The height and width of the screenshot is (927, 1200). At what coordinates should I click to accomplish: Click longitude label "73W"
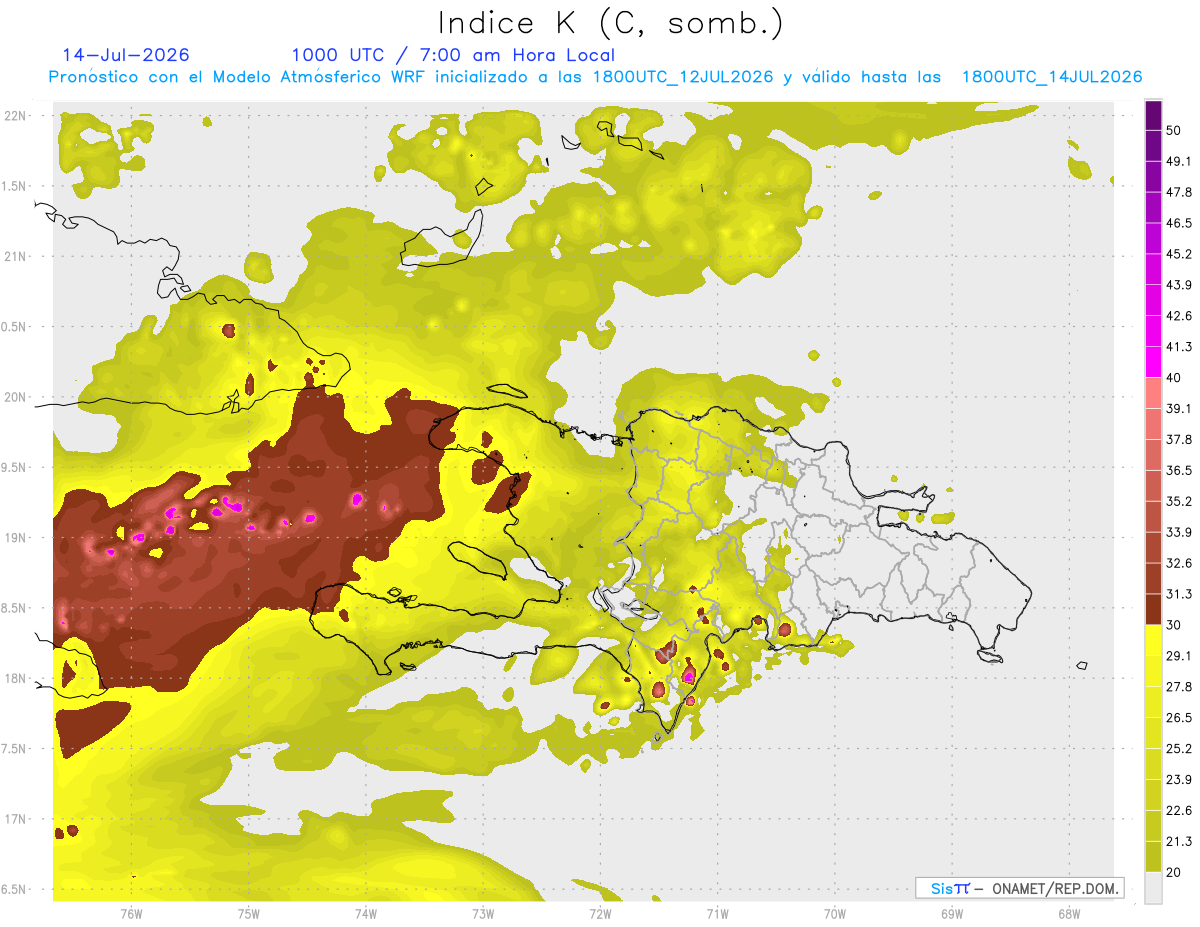point(483,914)
